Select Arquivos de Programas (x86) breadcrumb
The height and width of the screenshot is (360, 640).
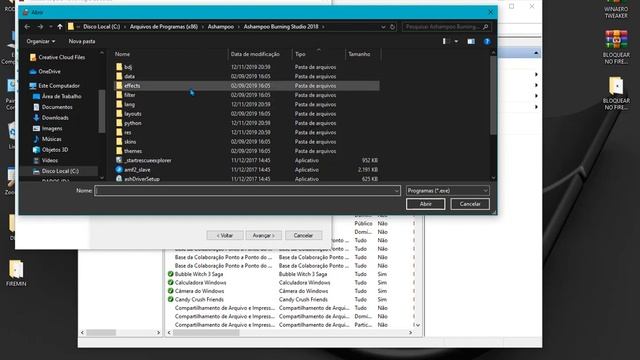point(164,27)
